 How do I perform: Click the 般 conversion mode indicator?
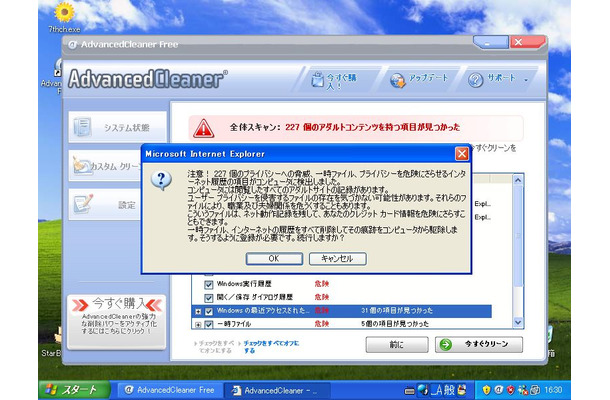(x=449, y=390)
